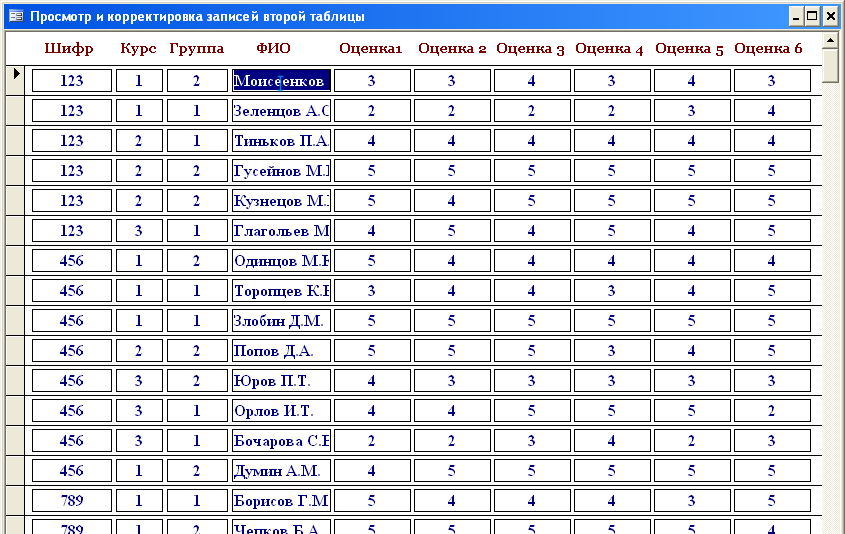Viewport: 845px width, 534px height.
Task: Click Курс field in Юров П.Т. row
Action: 139,381
